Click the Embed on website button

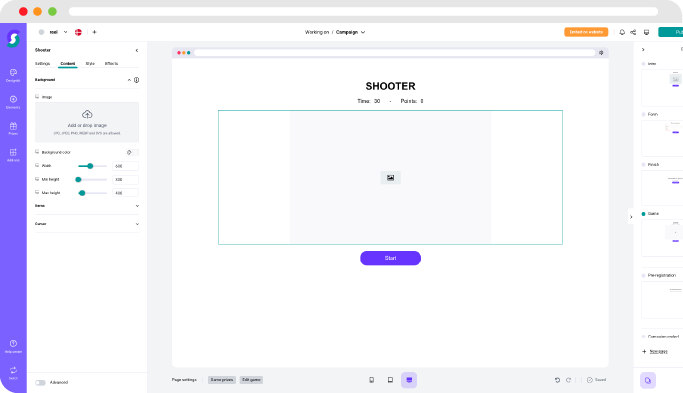(586, 32)
